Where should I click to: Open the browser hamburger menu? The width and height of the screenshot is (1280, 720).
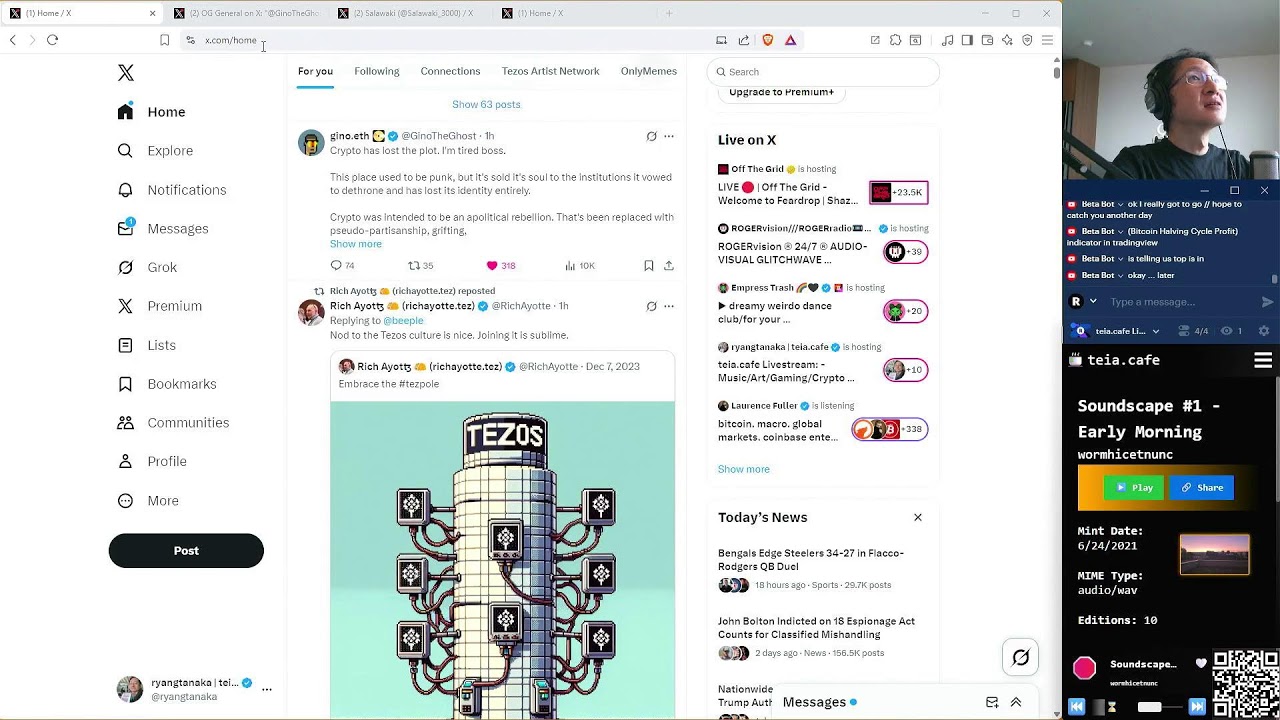point(1047,40)
